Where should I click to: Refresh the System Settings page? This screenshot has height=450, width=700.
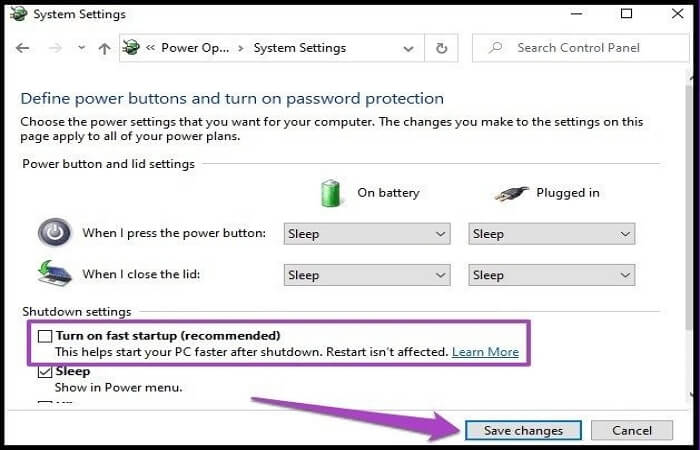441,48
